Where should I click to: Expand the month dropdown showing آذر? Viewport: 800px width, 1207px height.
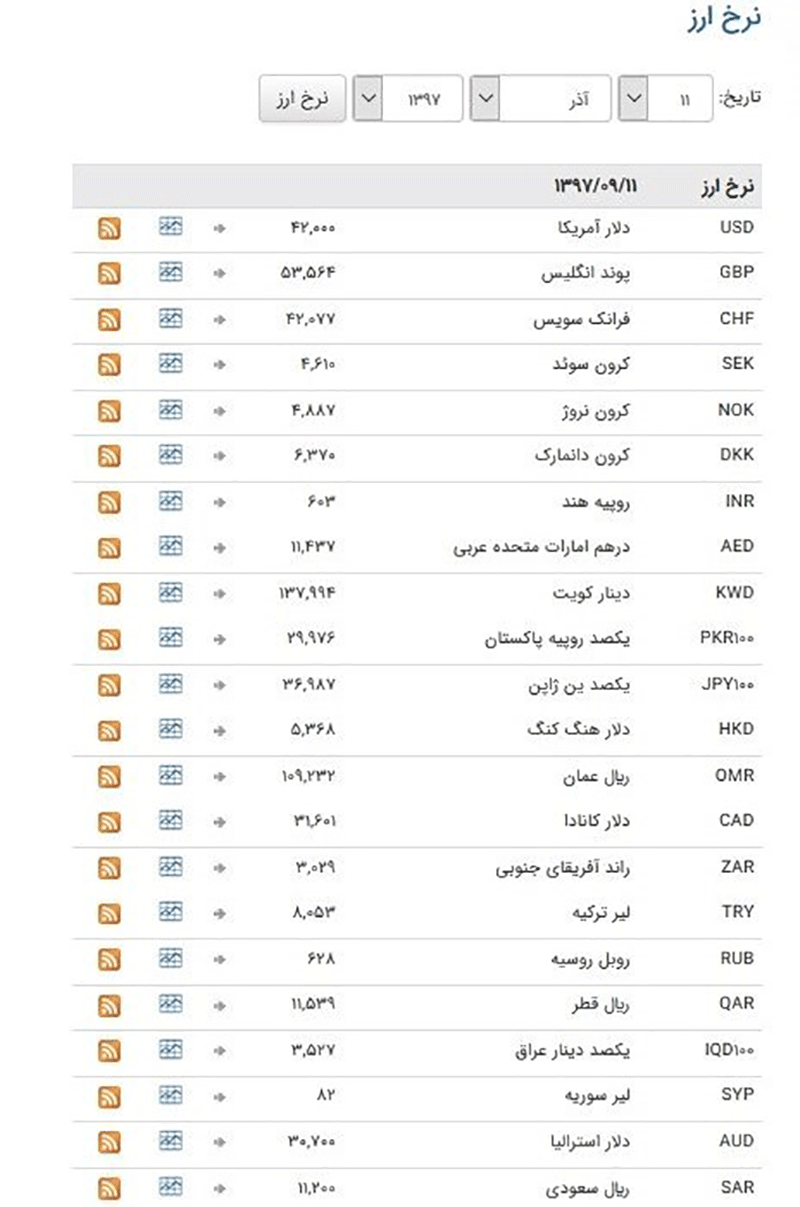point(541,99)
